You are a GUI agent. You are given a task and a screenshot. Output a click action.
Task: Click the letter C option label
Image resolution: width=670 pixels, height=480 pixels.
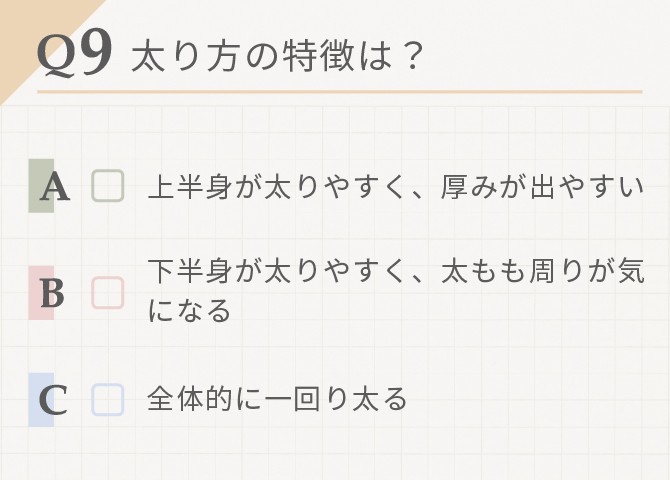tap(53, 400)
